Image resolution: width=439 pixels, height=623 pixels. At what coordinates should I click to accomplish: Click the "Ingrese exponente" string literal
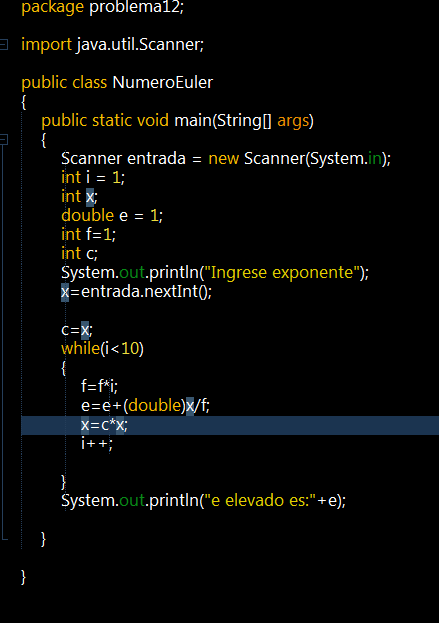(x=282, y=273)
